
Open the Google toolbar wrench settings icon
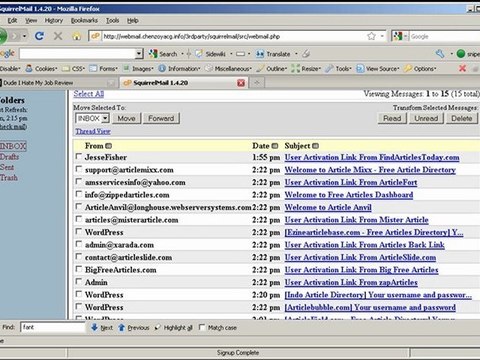440,54
